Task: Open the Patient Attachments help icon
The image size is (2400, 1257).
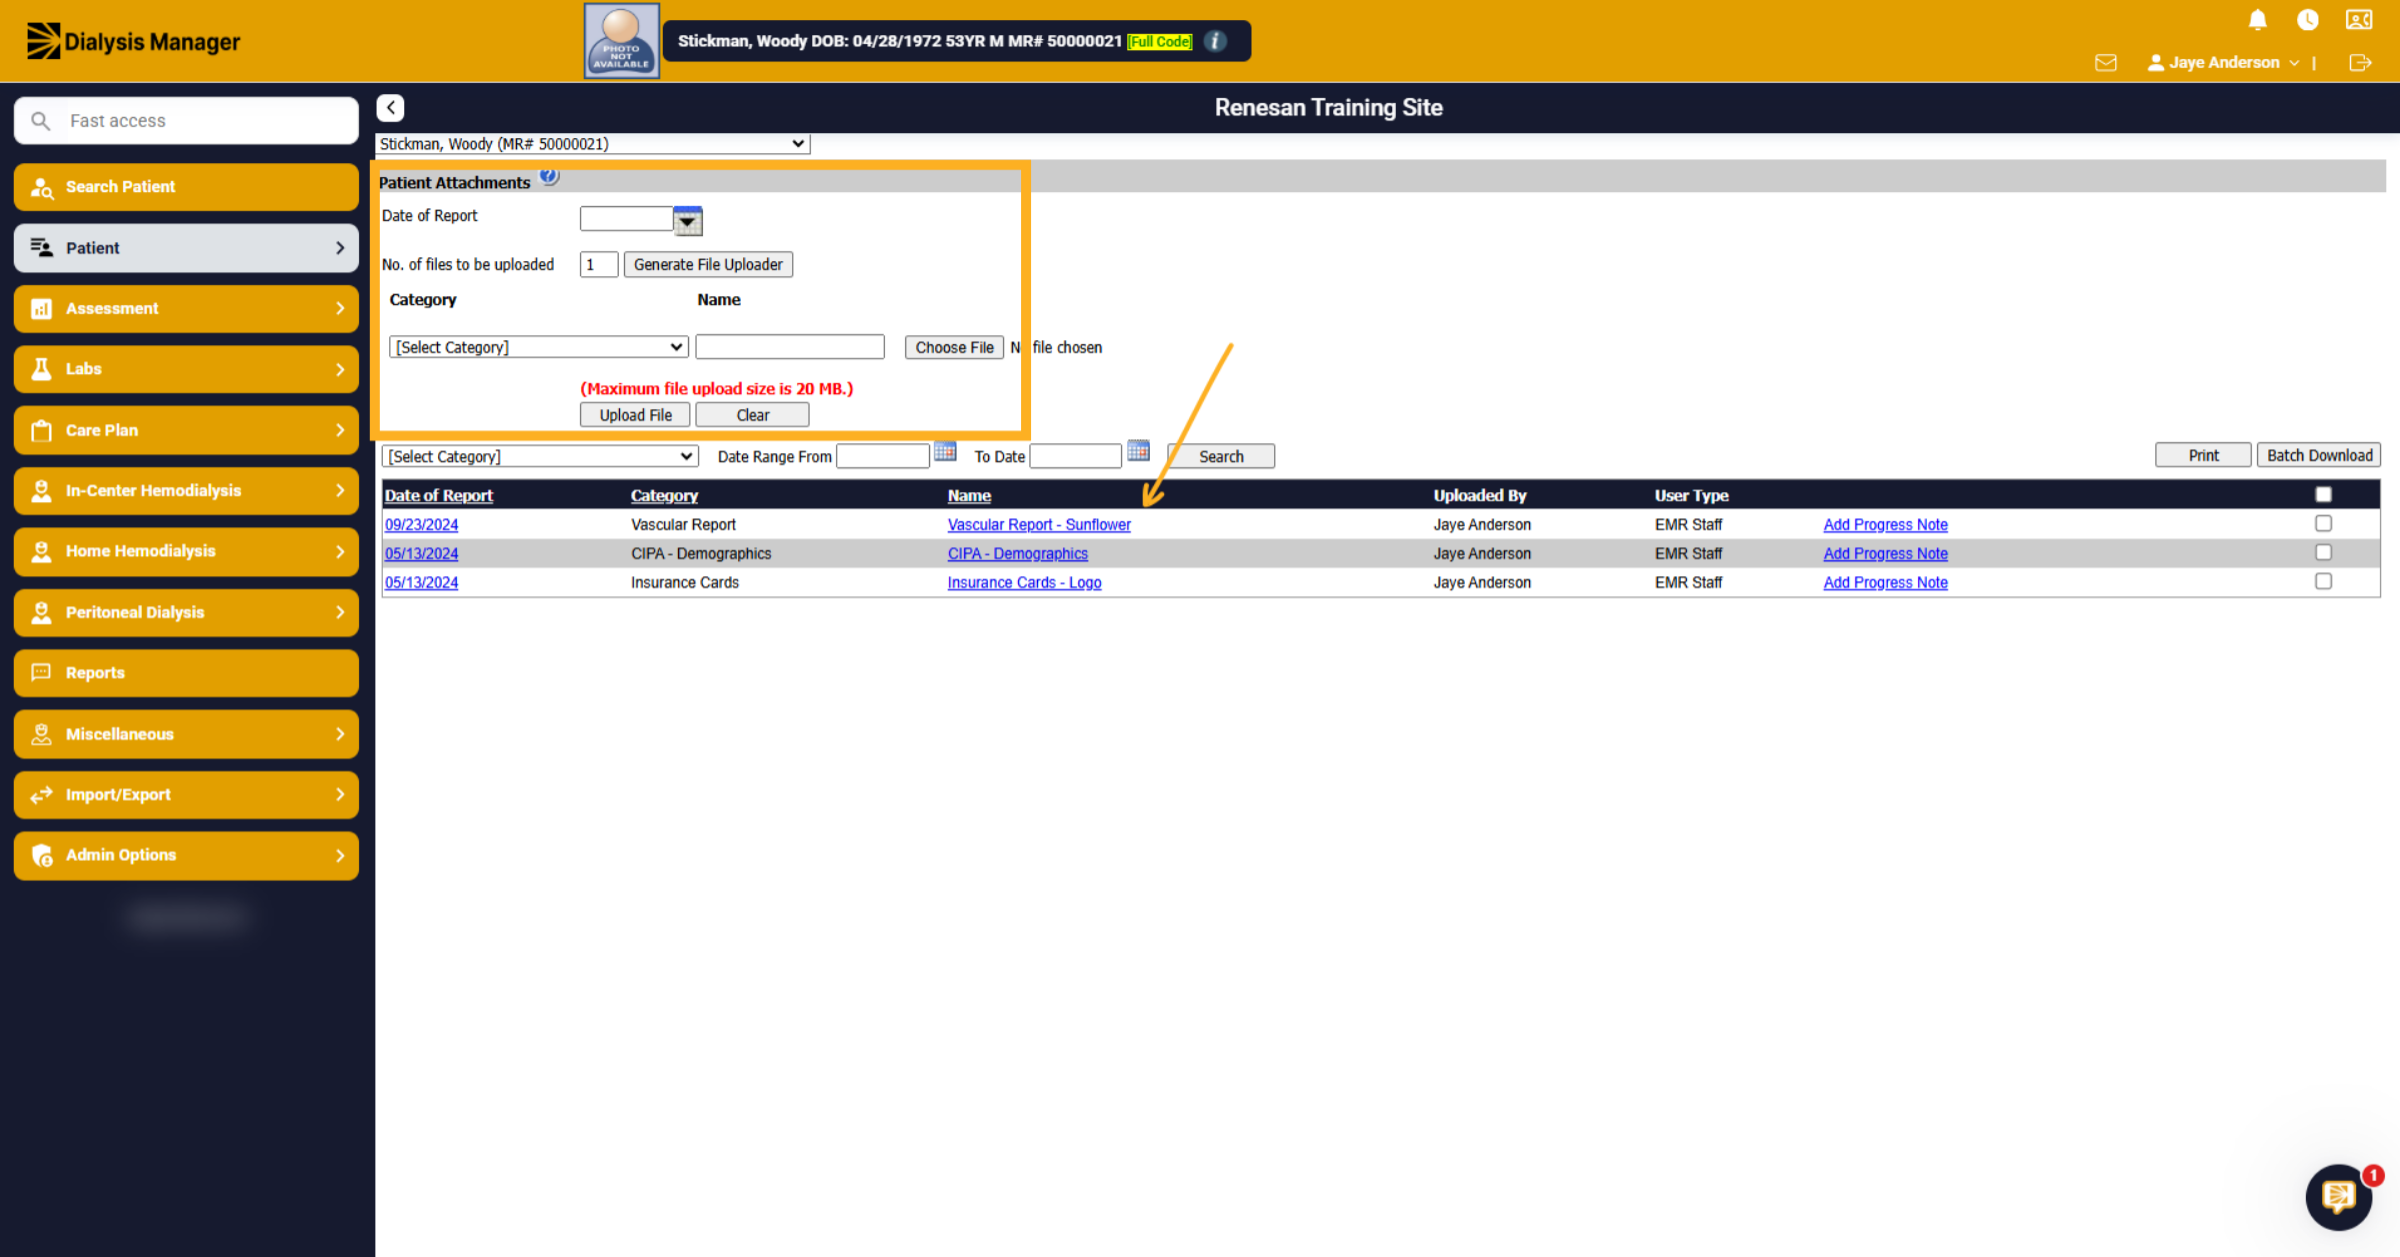Action: pyautogui.click(x=549, y=177)
